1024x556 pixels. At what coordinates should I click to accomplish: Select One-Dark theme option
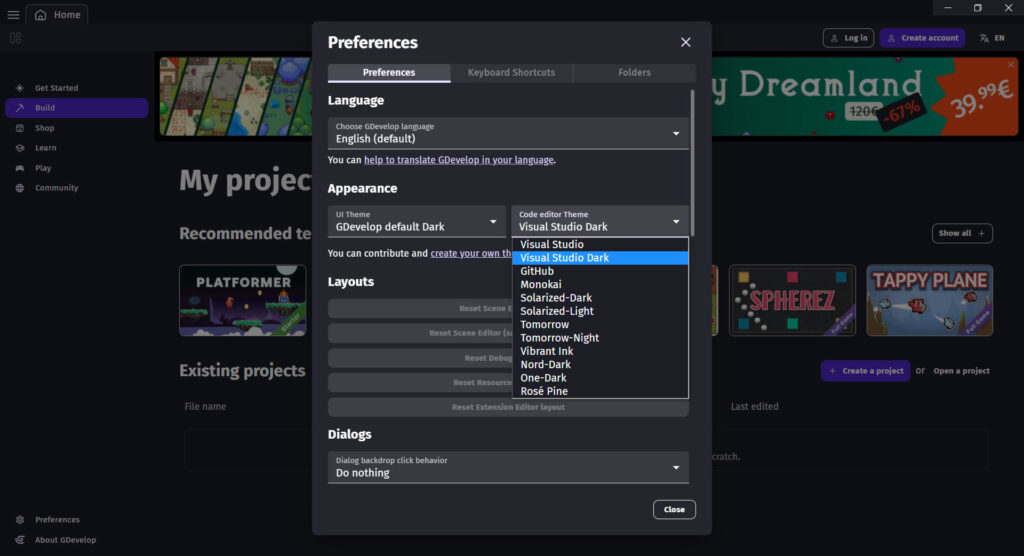[x=600, y=378]
